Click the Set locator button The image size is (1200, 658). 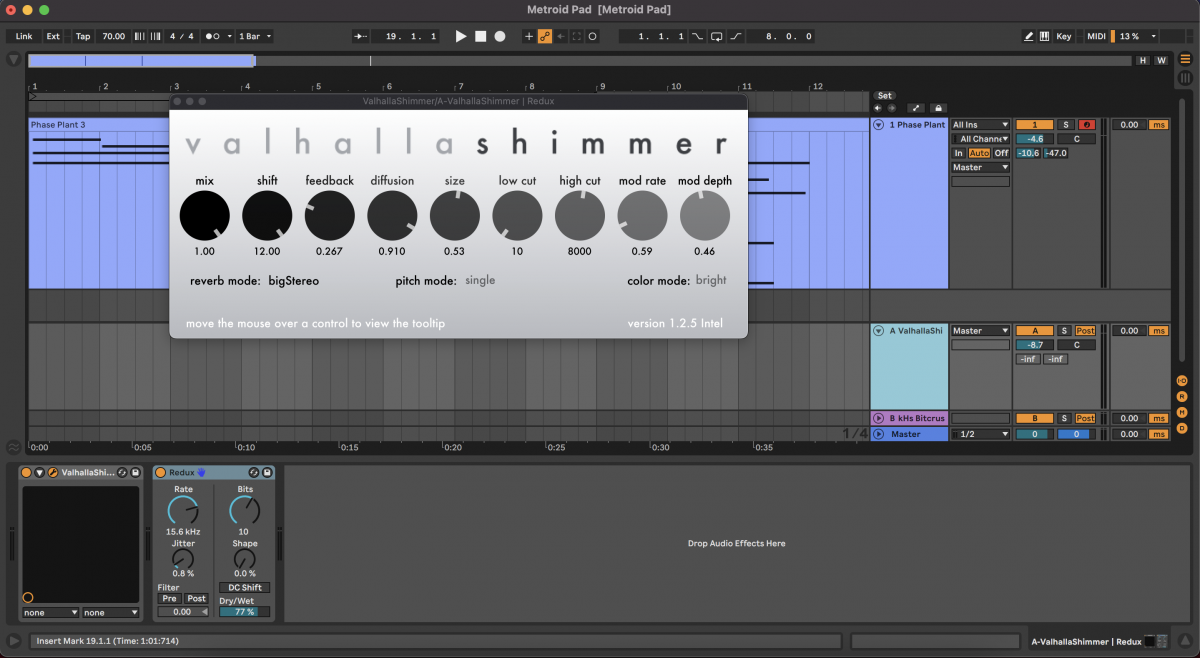pyautogui.click(x=885, y=96)
